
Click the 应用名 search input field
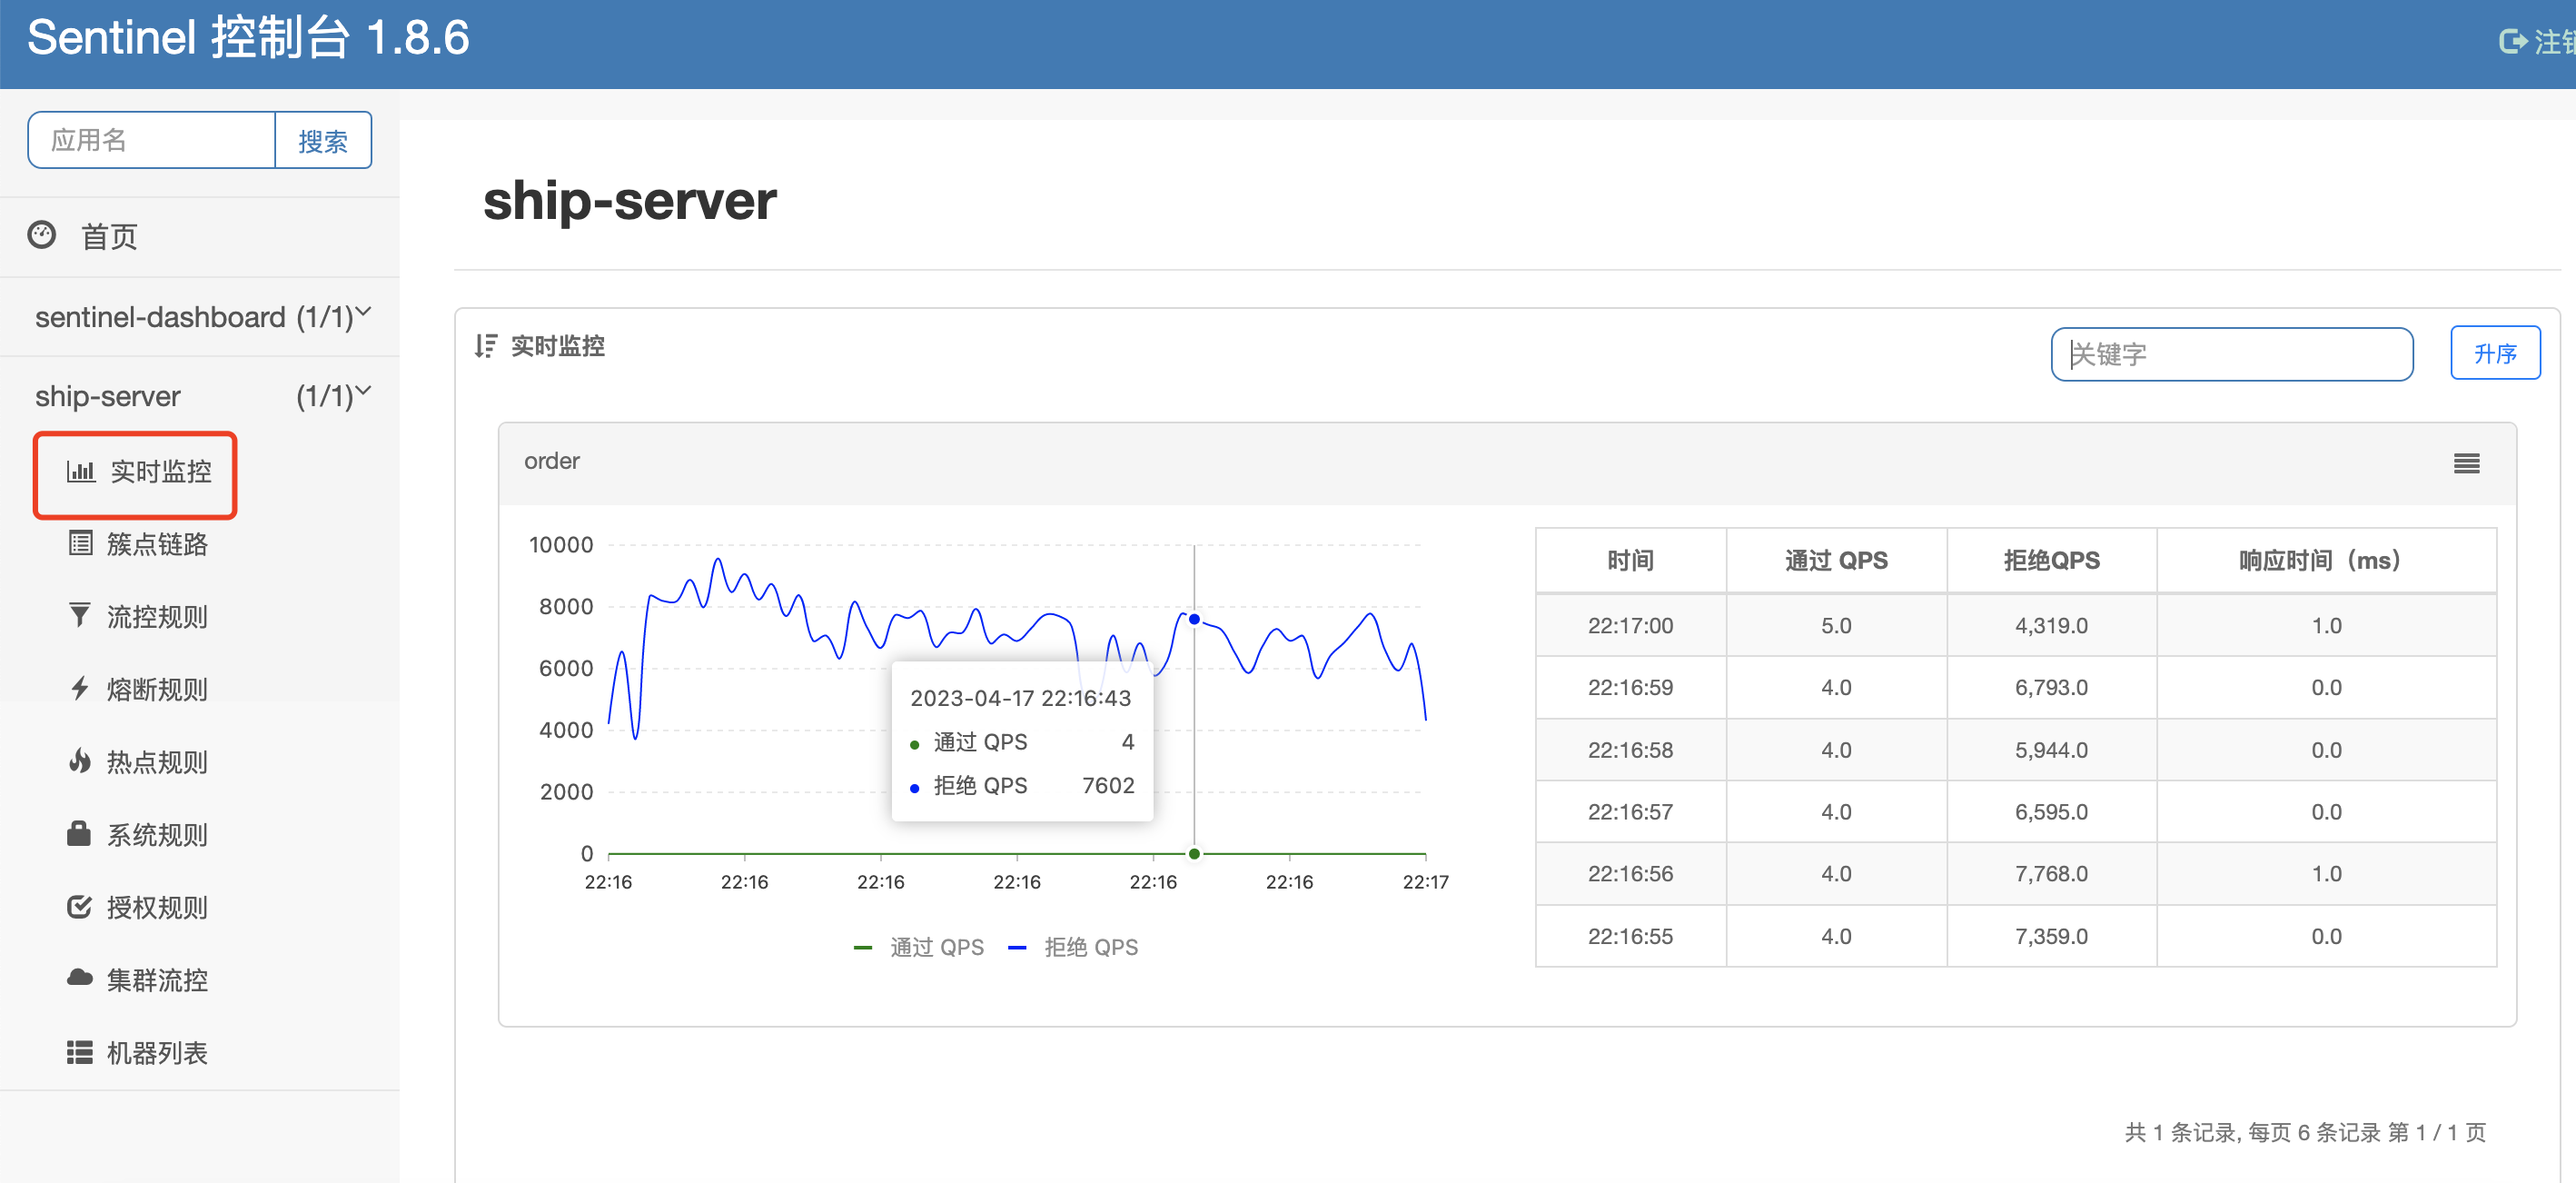(152, 140)
